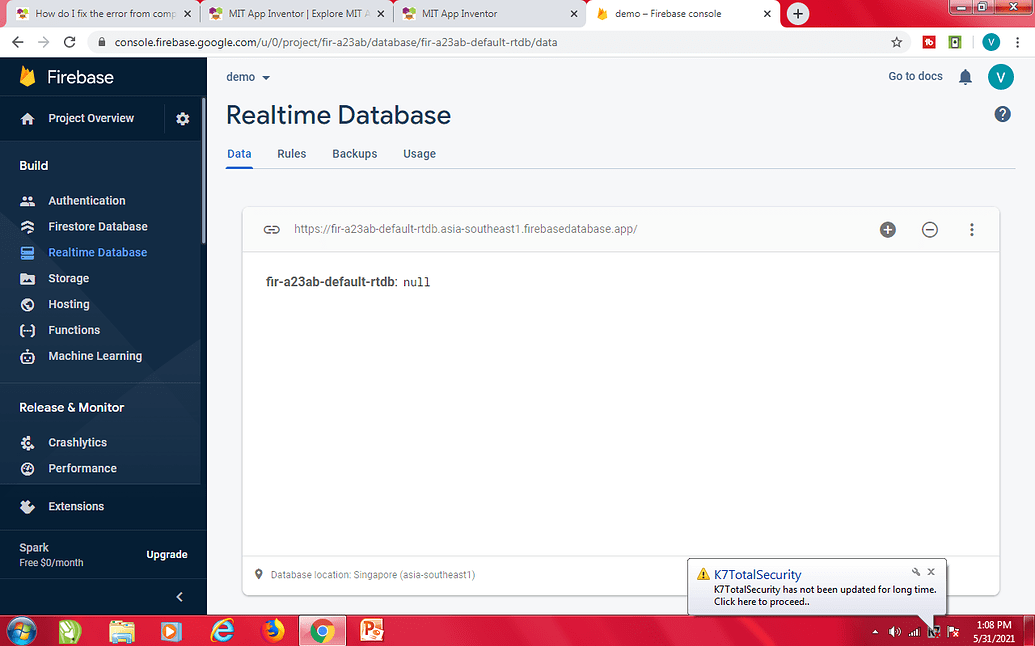Screen dimensions: 1035x646
Task: Open the Authentication panel
Action: (87, 200)
